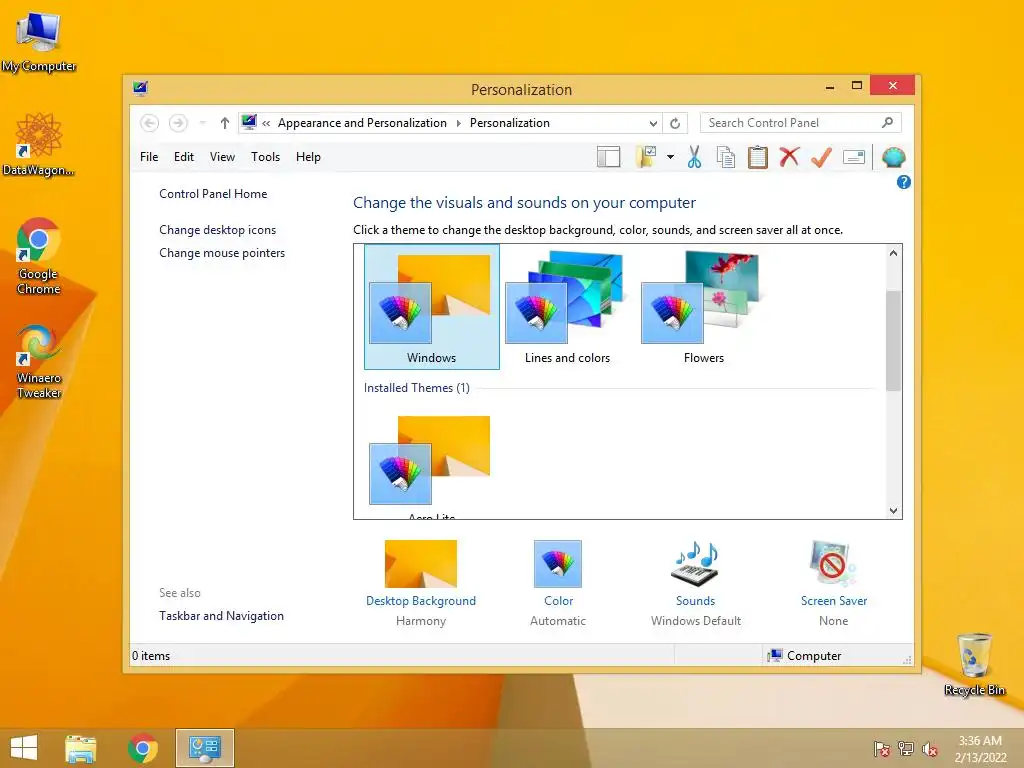
Task: Open Sounds settings
Action: click(696, 583)
